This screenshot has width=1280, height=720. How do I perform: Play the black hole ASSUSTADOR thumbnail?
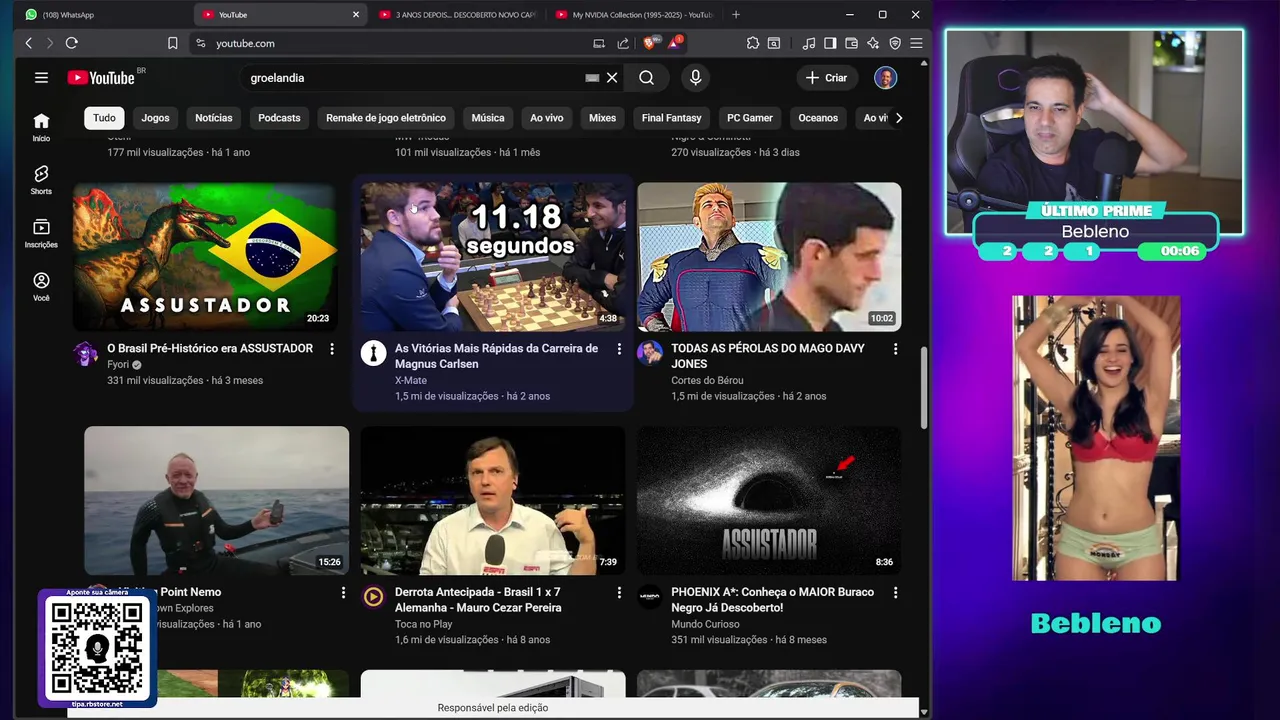tap(769, 500)
